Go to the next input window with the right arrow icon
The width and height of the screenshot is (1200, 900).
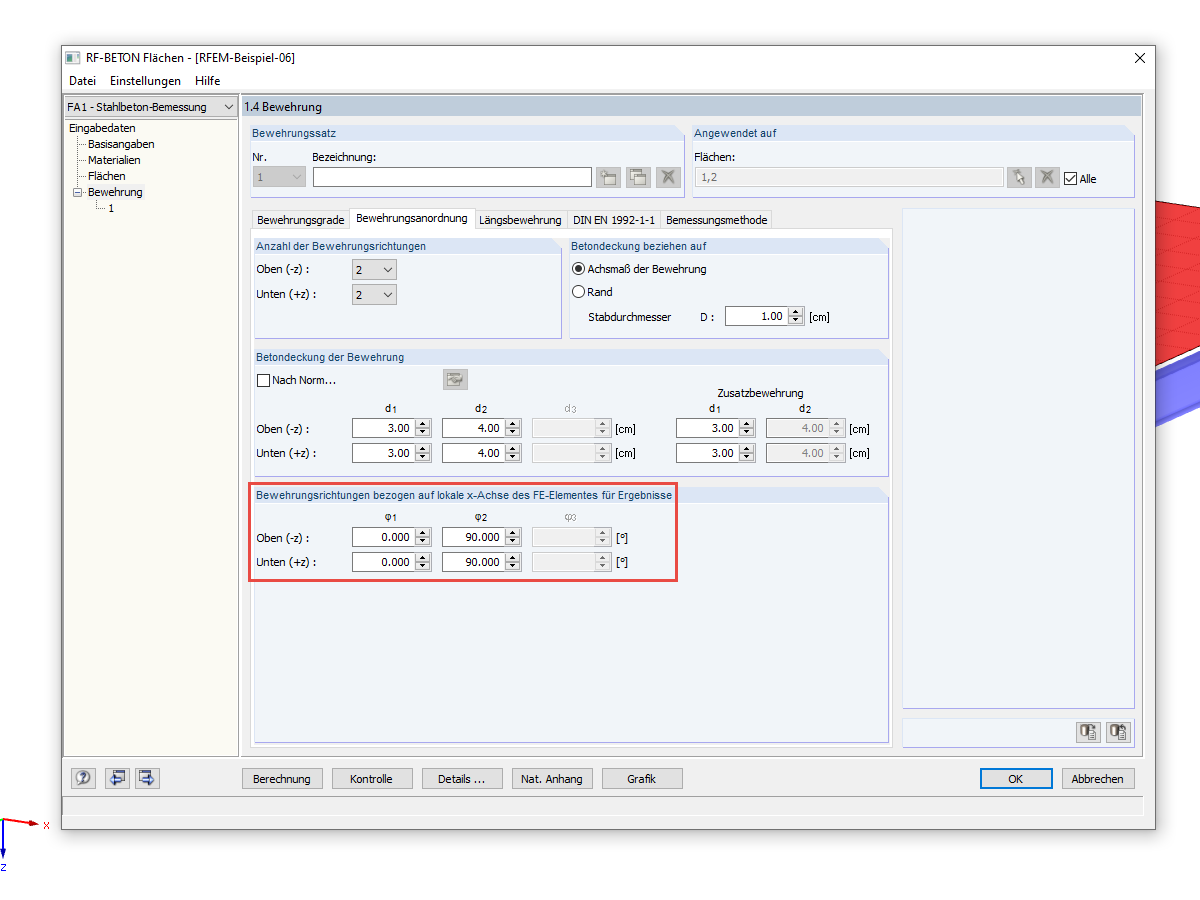pos(147,778)
